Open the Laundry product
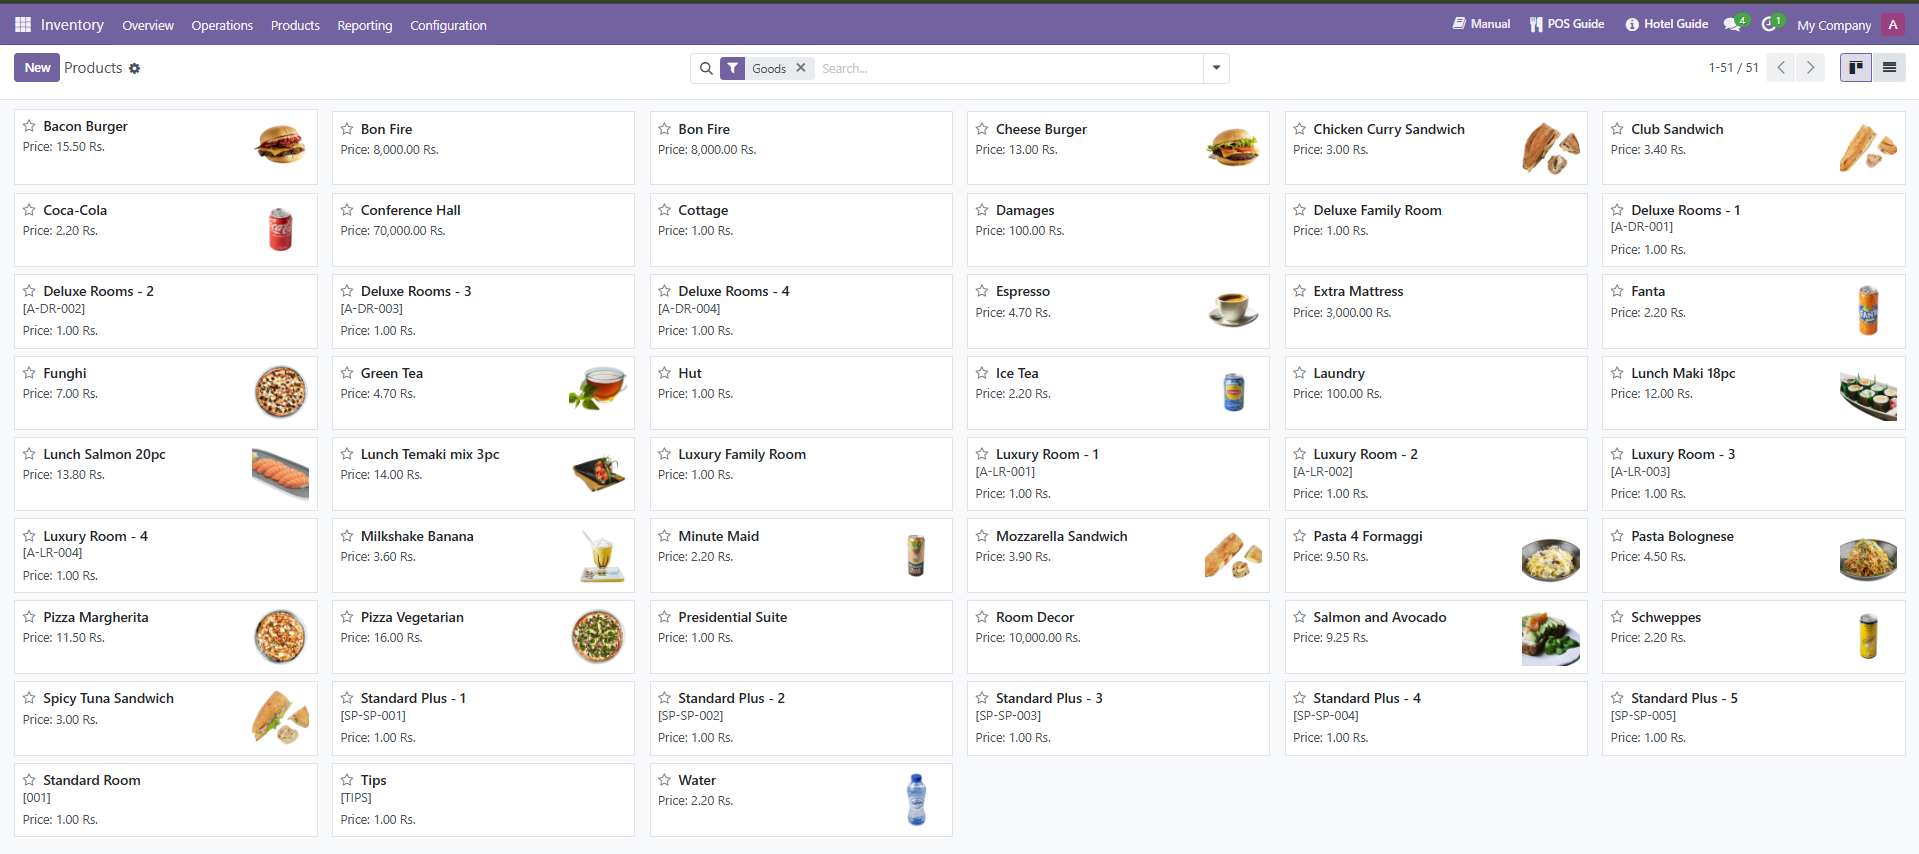Screen dimensions: 1919x854 (1436, 393)
